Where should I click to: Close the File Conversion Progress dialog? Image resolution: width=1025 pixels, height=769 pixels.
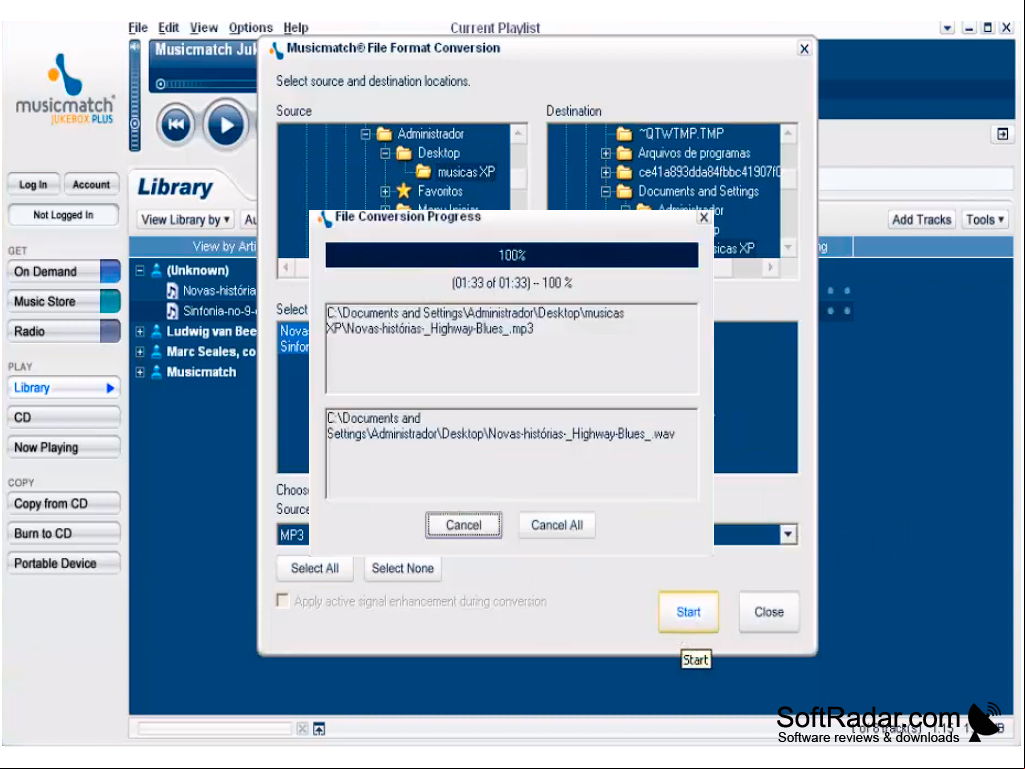[704, 218]
